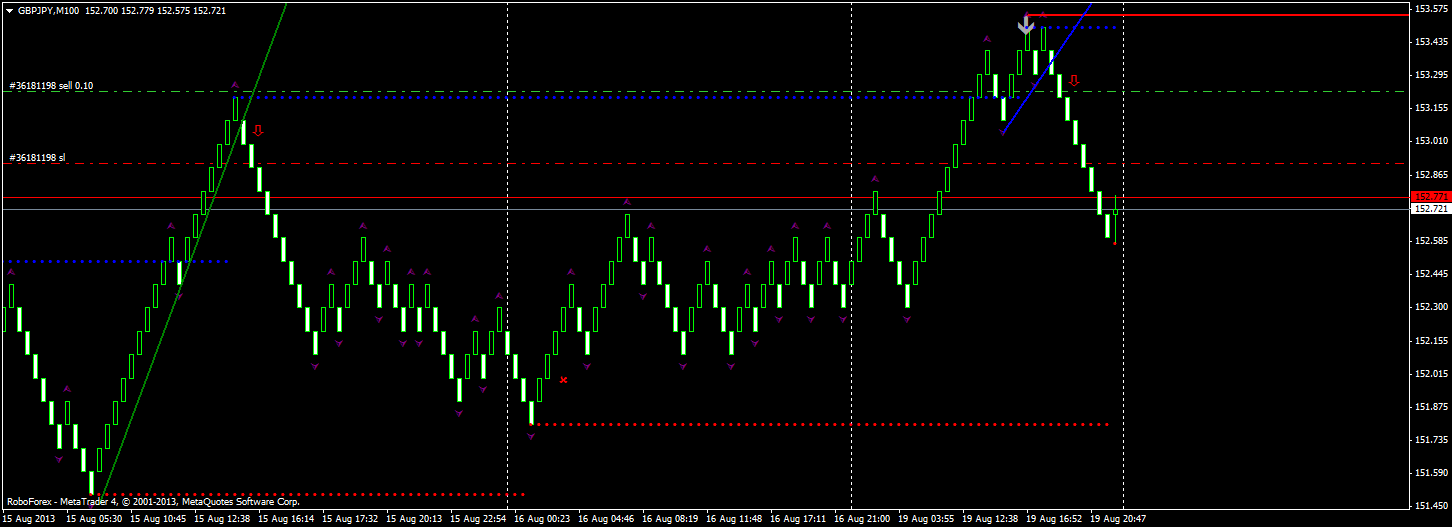Viewport: 1452px width, 527px height.
Task: Click the '15 Aug 2013' date label
Action: [x=30, y=519]
